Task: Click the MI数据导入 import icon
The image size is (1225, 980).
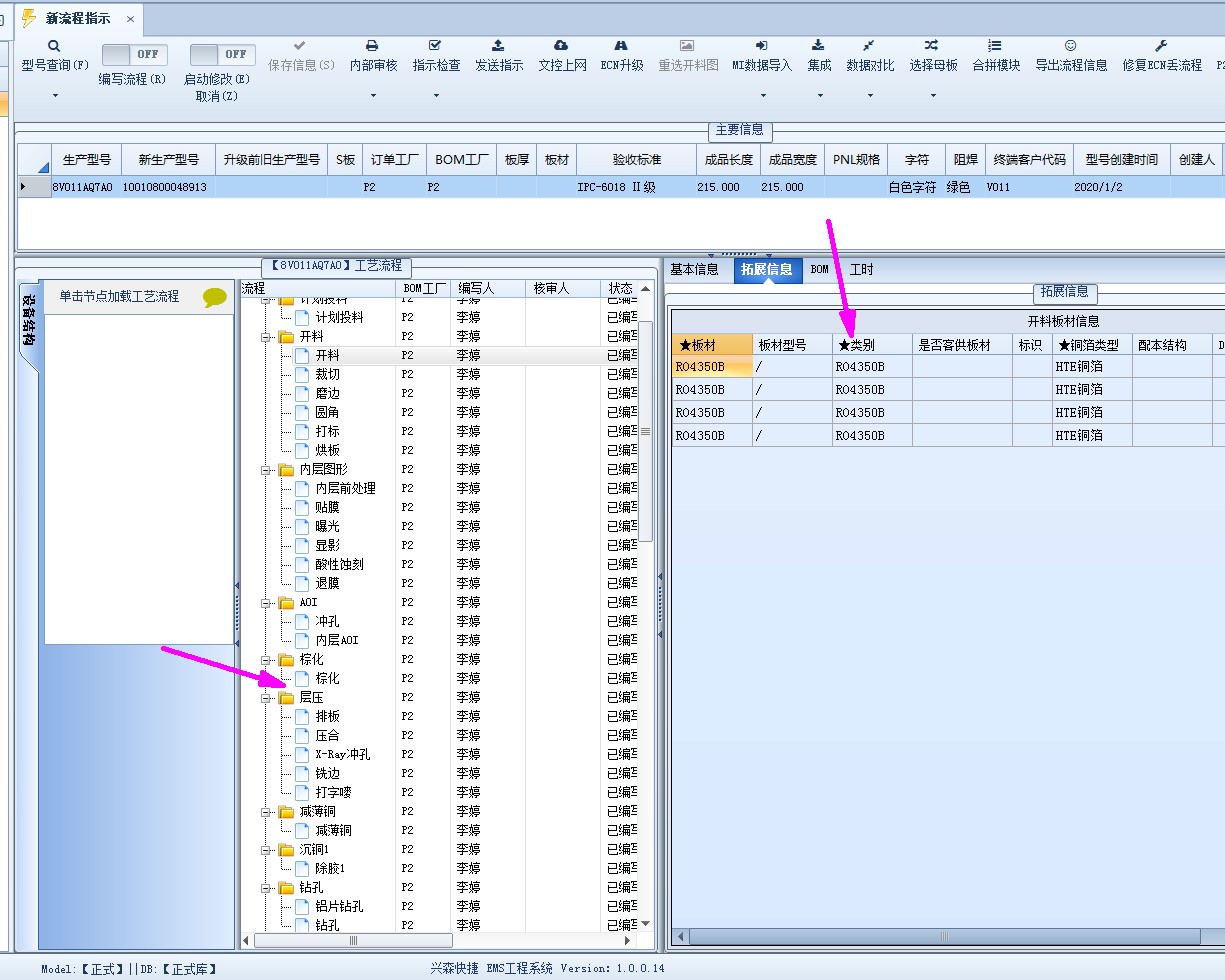Action: coord(761,46)
